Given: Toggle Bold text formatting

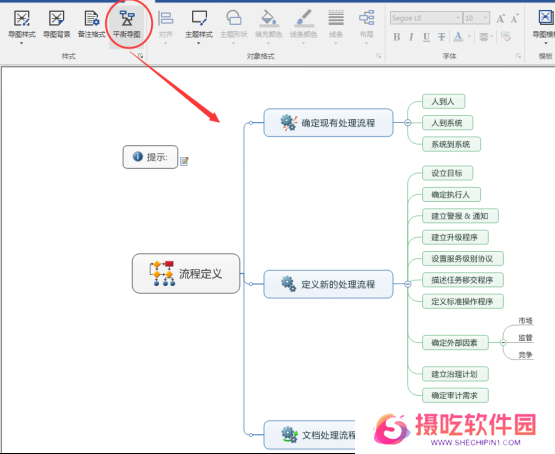Looking at the screenshot, I should 397,37.
